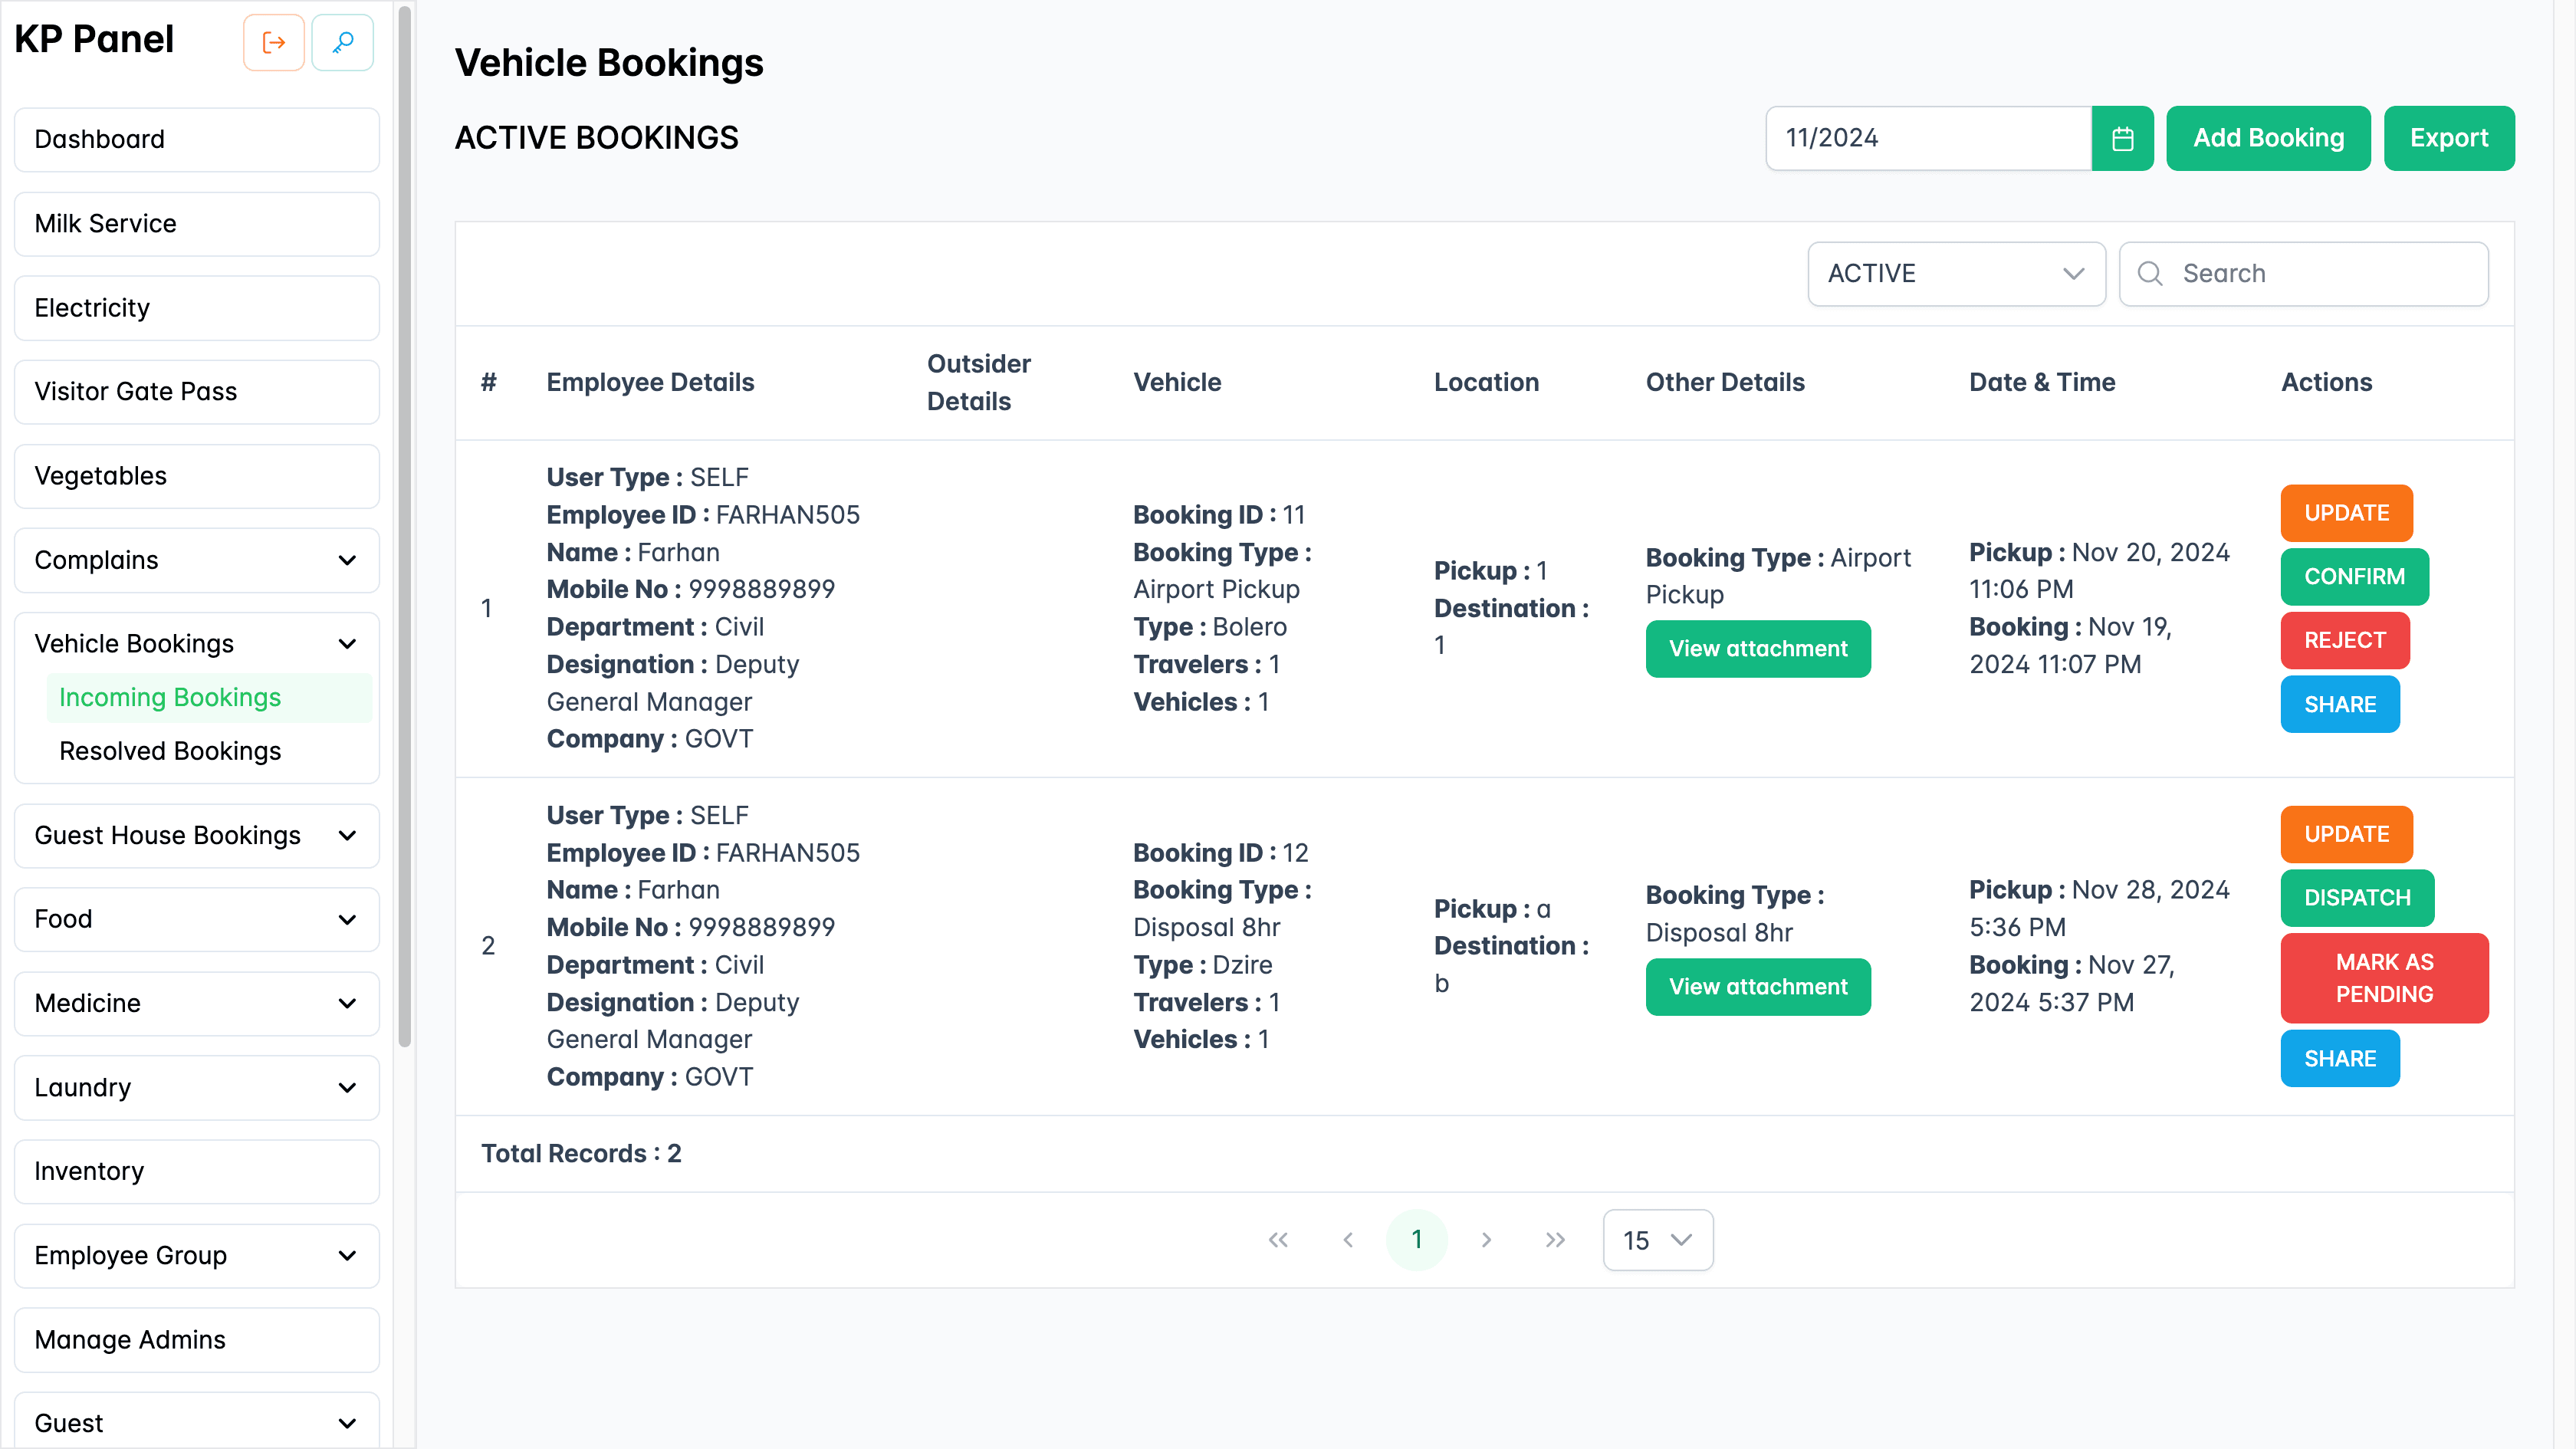Open the calendar date picker icon
Screen dimensions: 2576x1449
coord(2122,138)
